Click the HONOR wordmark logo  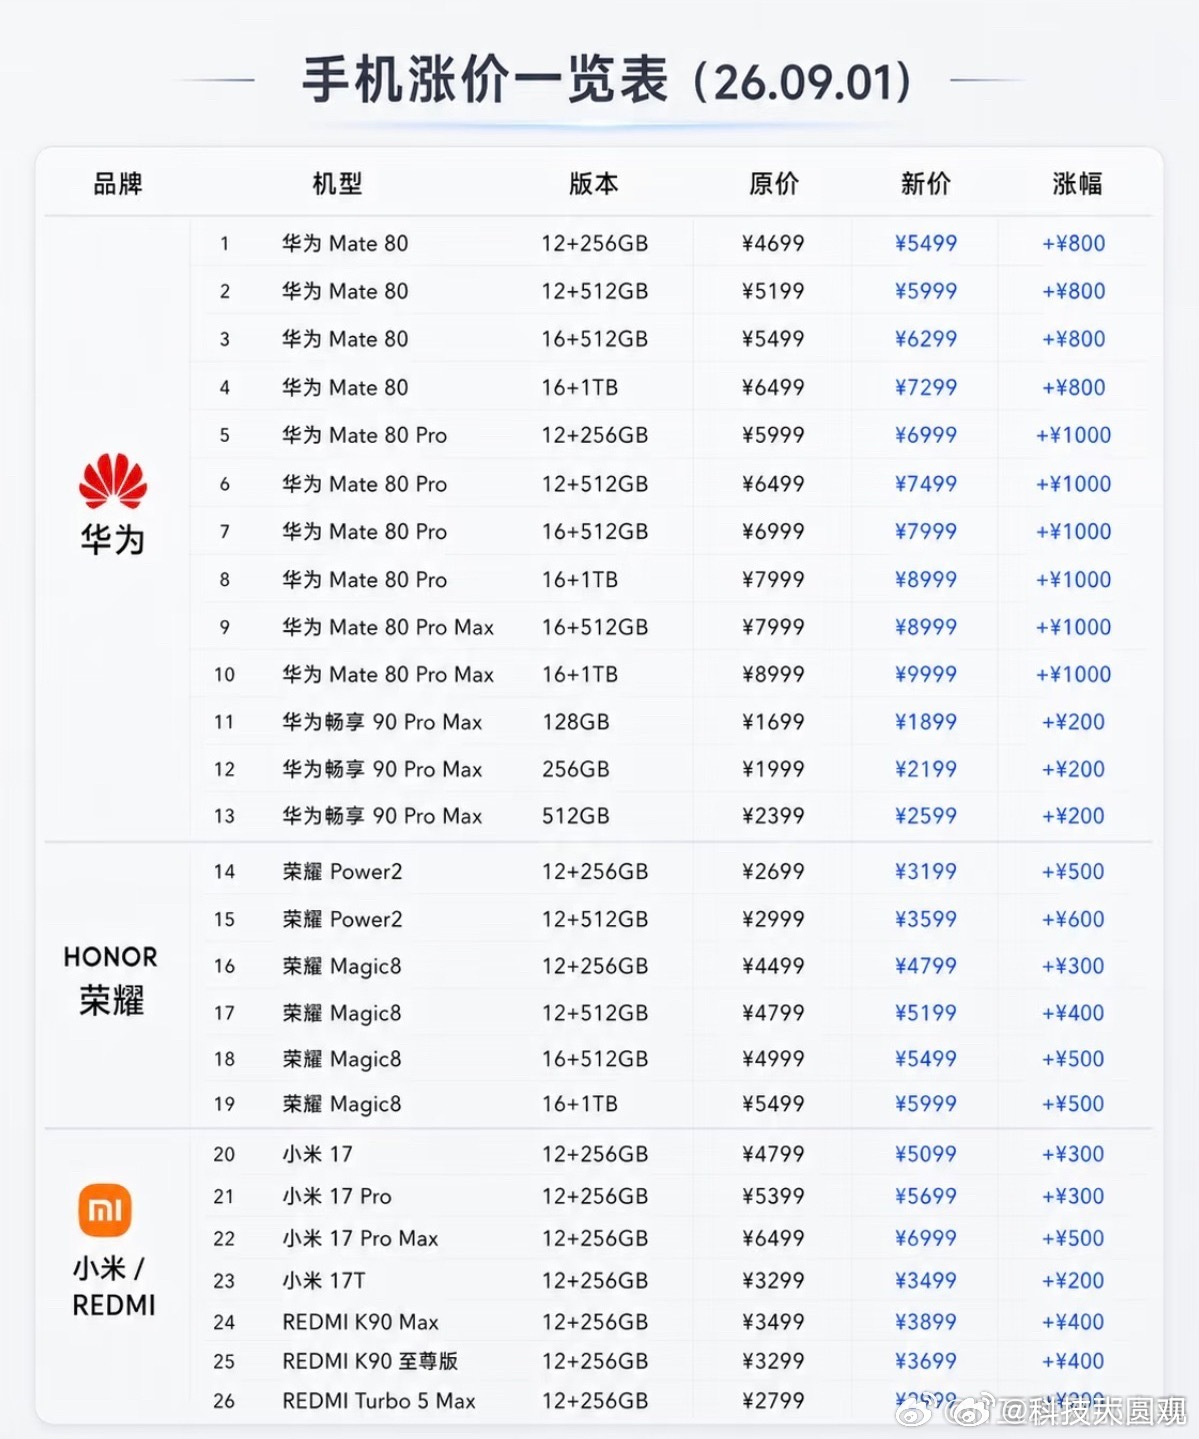tap(111, 957)
